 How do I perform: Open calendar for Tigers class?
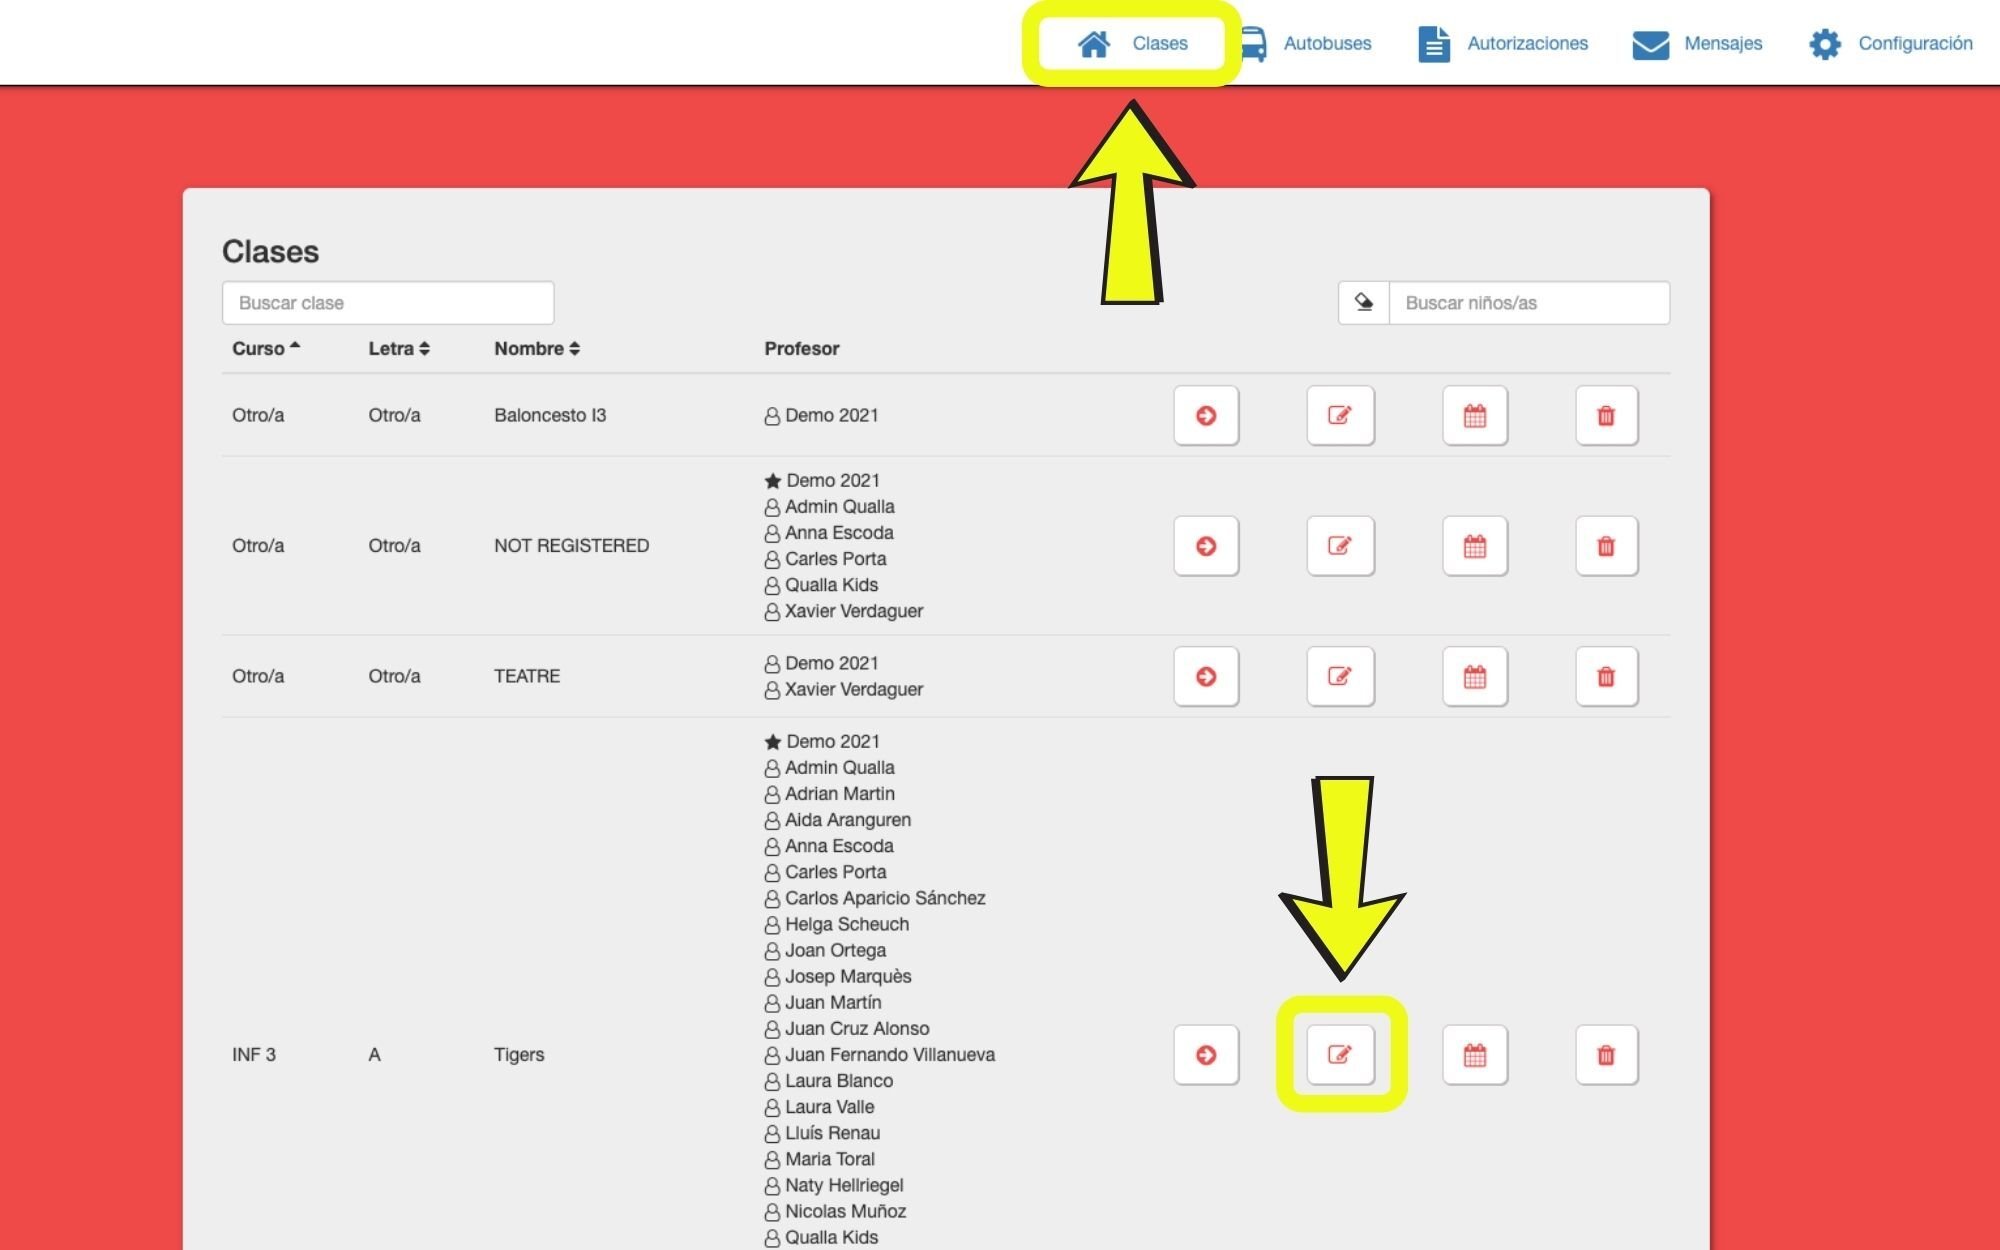pos(1475,1054)
